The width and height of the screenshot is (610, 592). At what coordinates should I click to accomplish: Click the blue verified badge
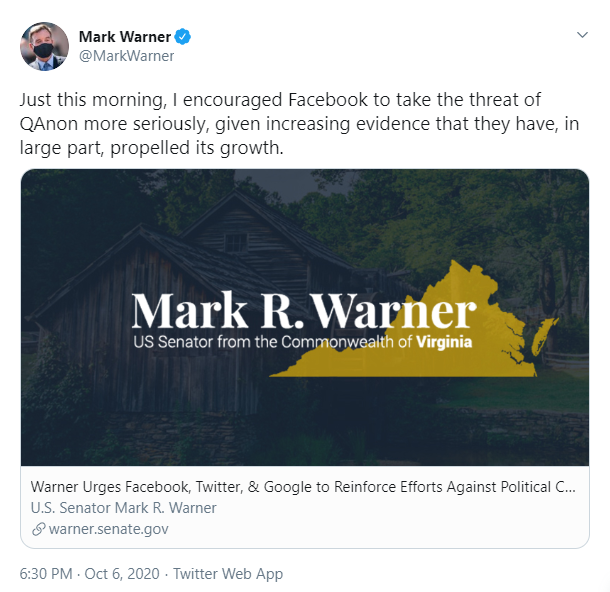[x=182, y=37]
